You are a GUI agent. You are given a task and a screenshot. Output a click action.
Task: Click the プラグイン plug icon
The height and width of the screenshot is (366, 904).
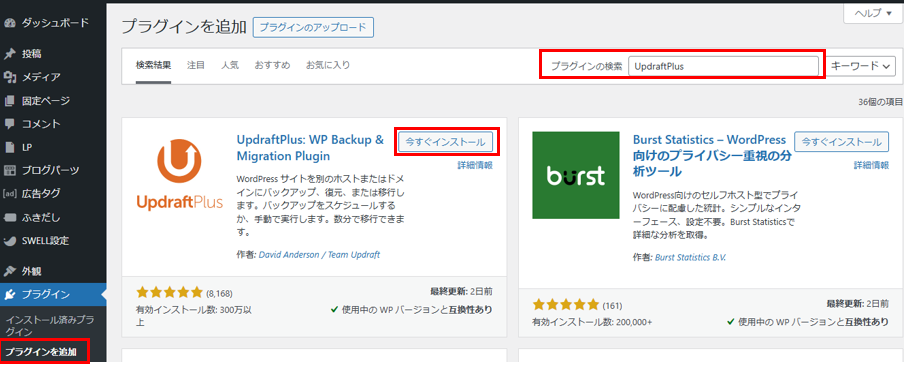[9, 295]
